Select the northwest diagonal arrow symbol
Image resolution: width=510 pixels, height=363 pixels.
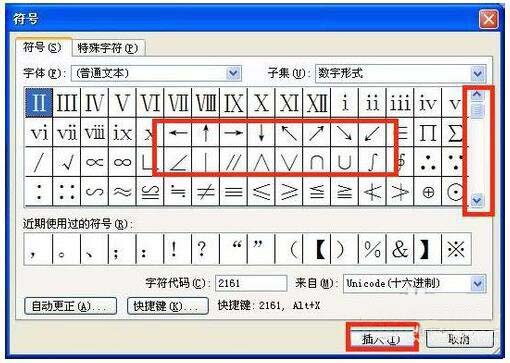pos(289,133)
